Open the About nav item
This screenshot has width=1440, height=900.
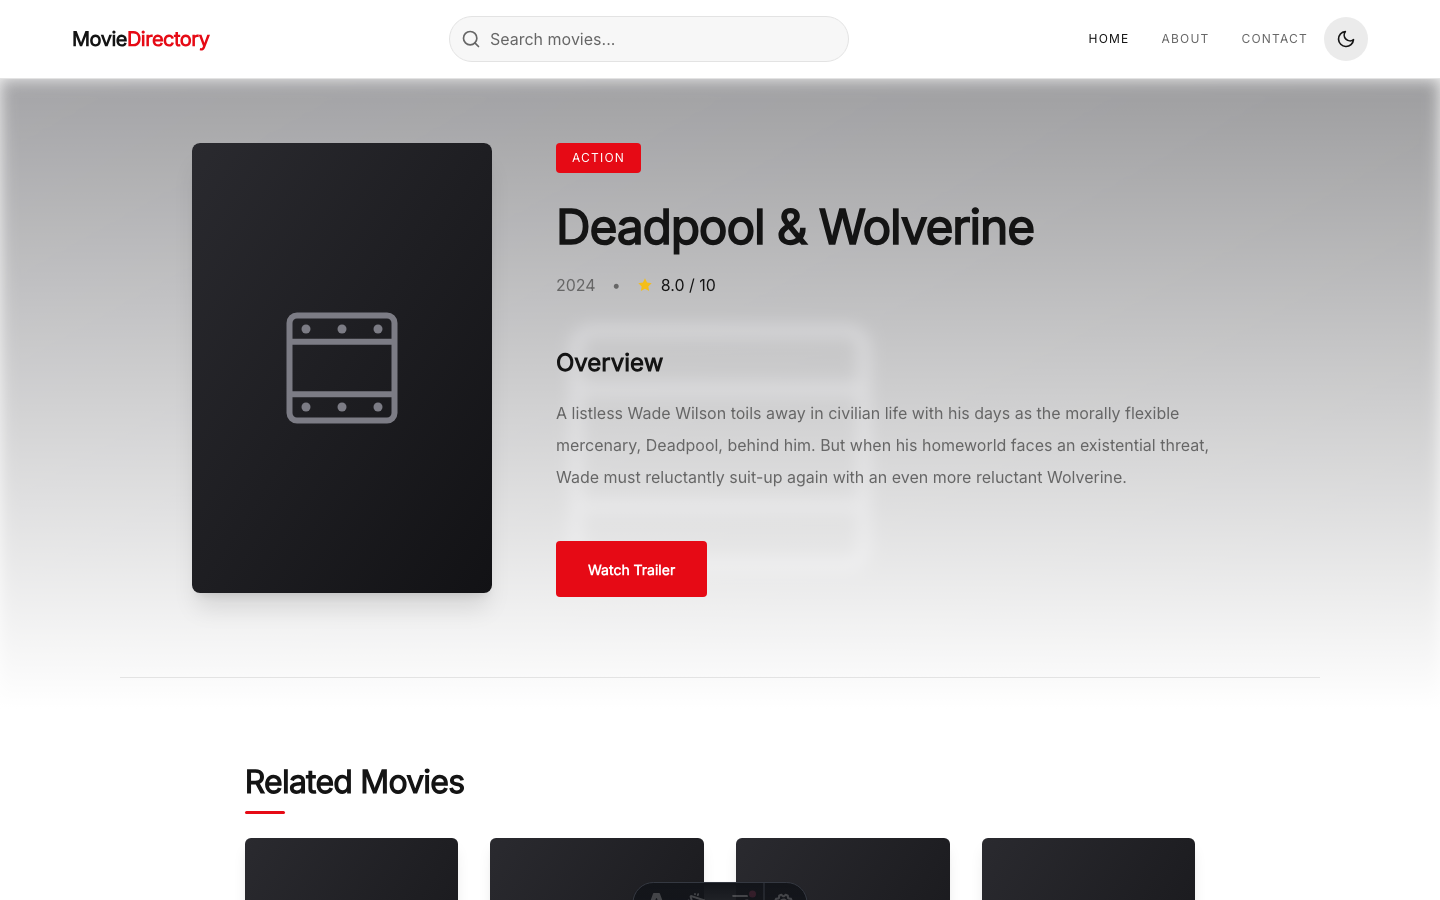(1185, 39)
